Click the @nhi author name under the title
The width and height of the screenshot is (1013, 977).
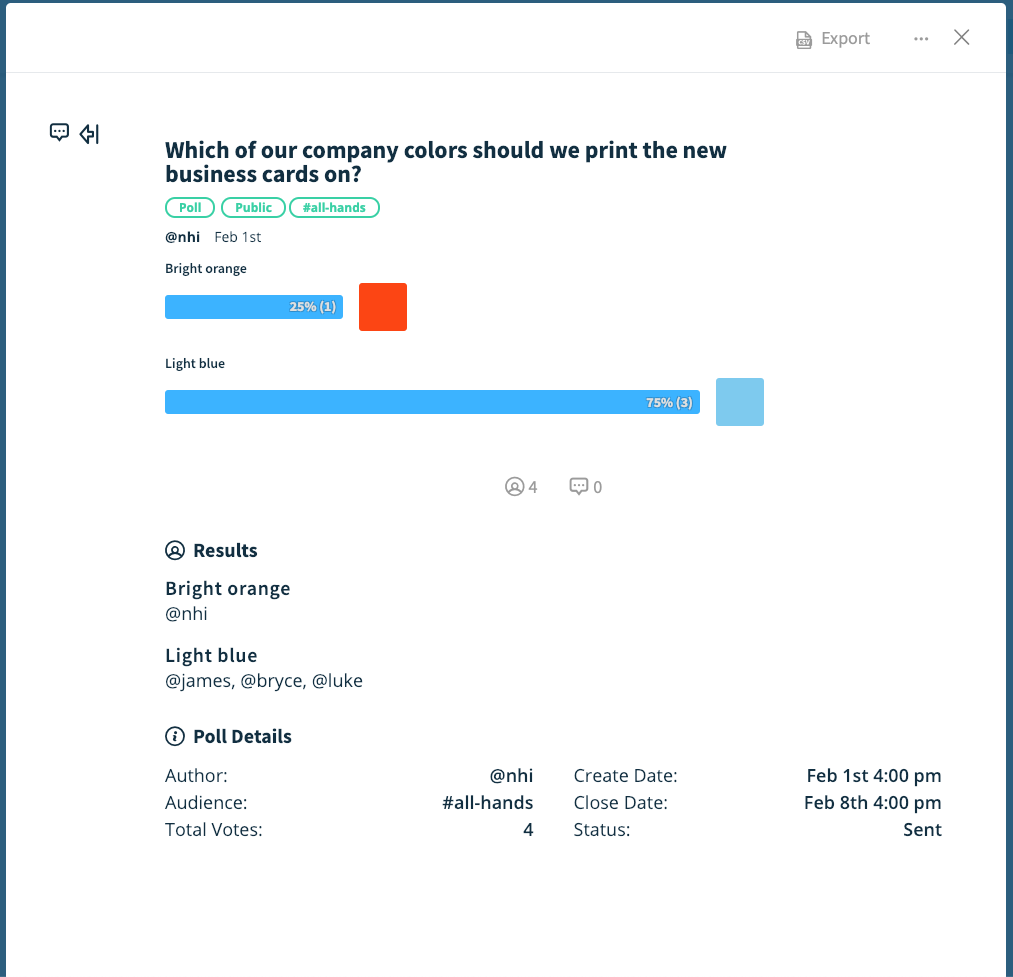coord(182,237)
